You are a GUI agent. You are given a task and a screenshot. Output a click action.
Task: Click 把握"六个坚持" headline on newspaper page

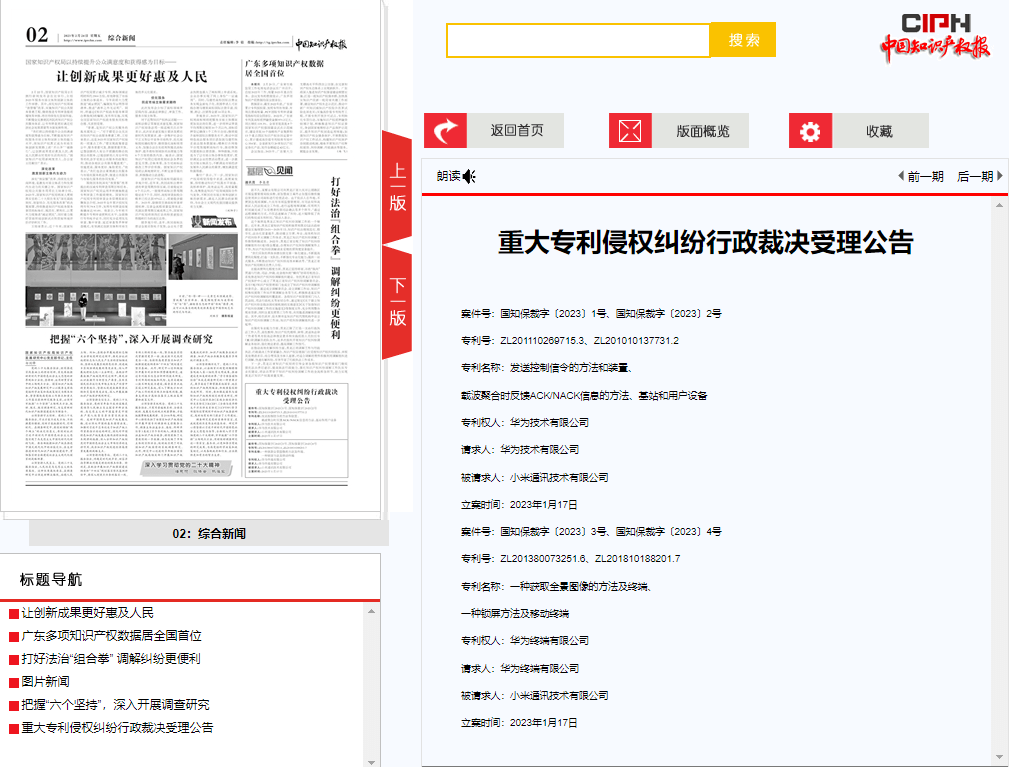pyautogui.click(x=131, y=338)
